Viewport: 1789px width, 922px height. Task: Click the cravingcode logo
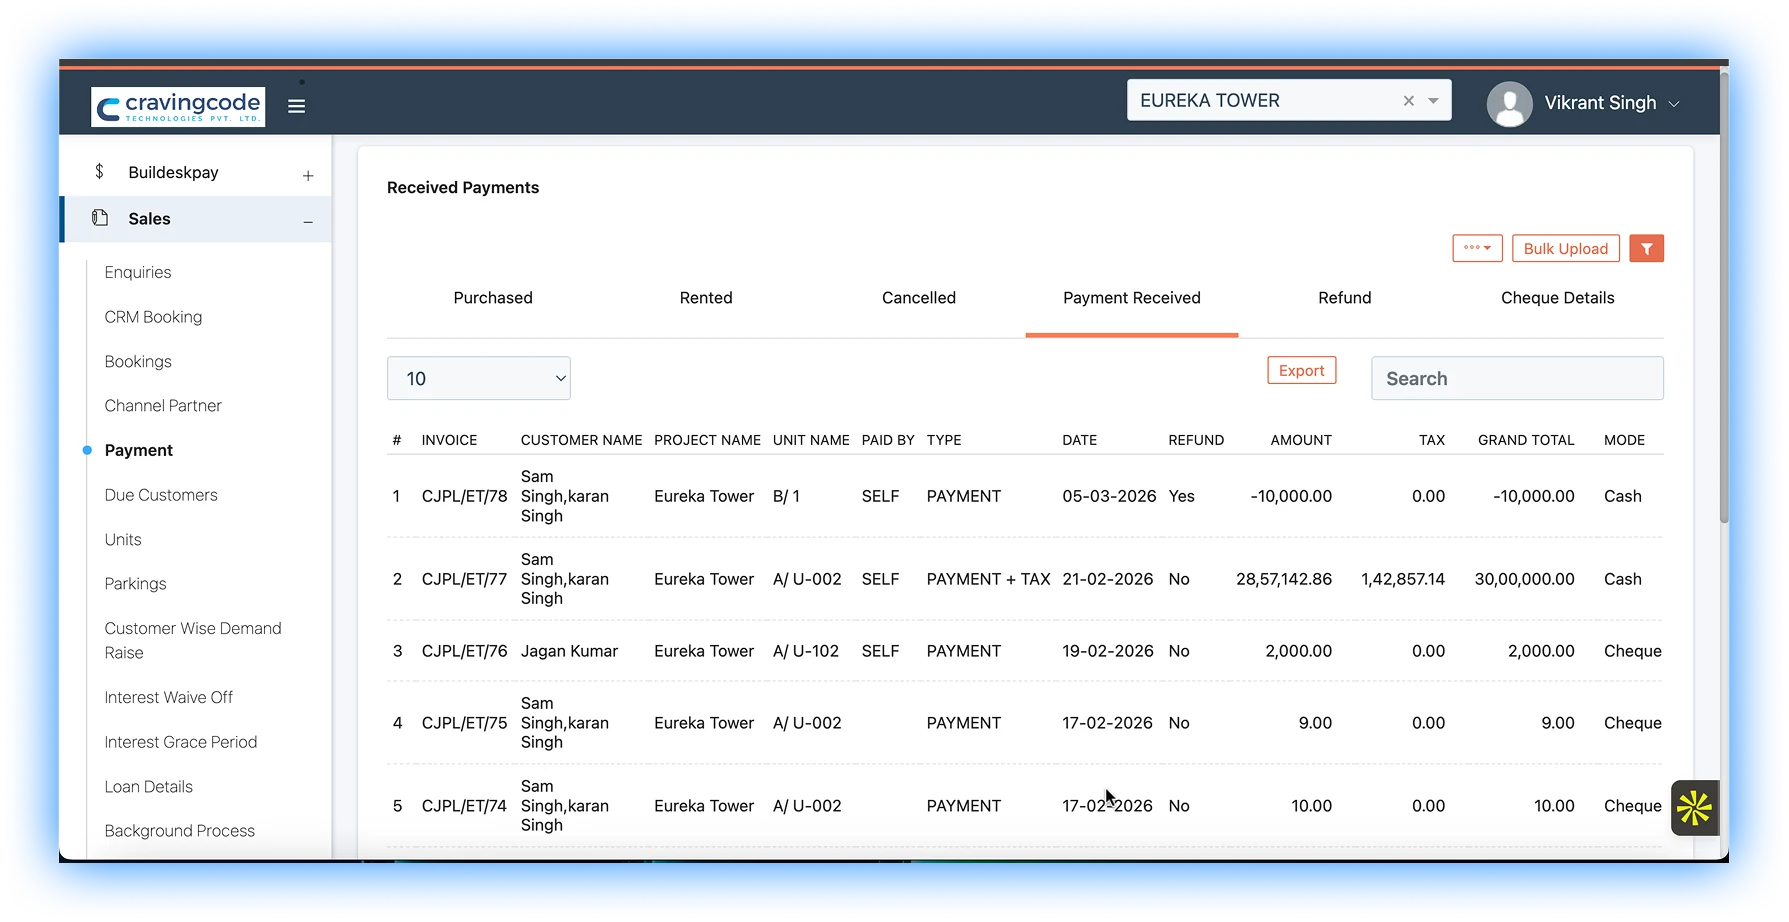pos(178,106)
